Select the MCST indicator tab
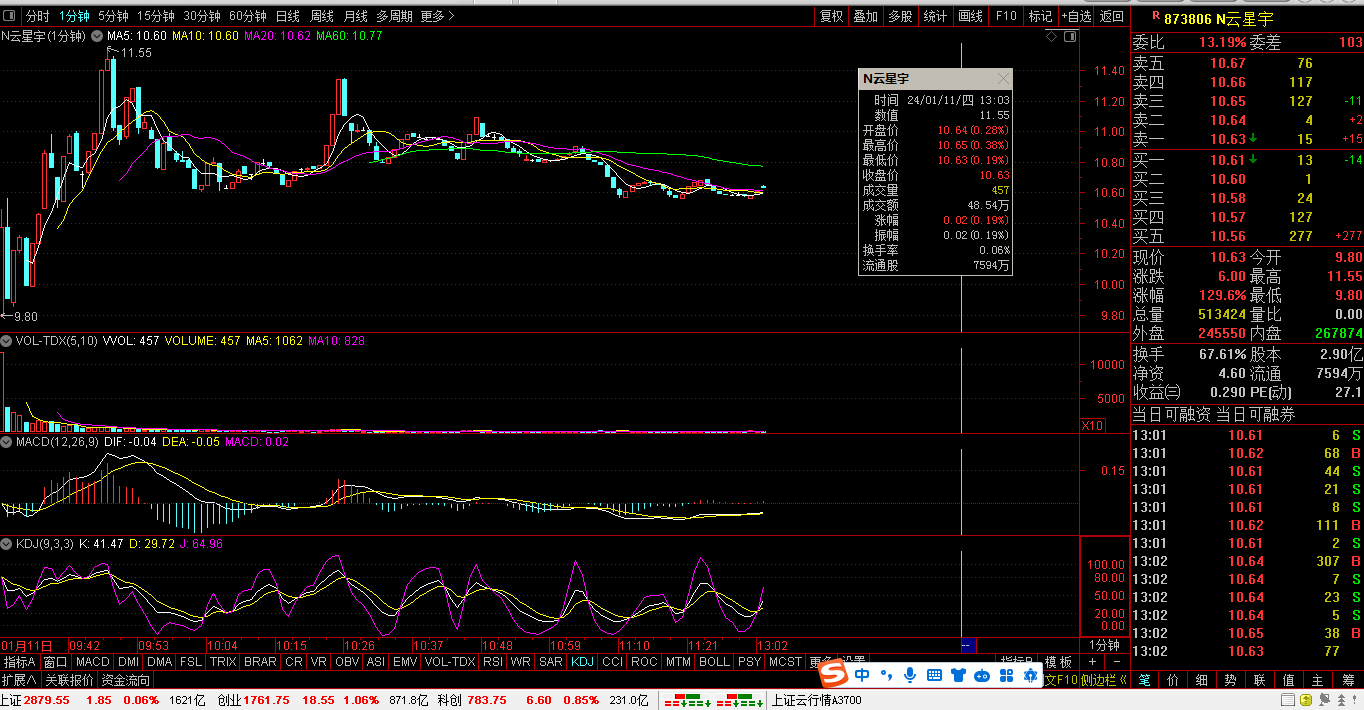This screenshot has height=710, width=1364. (785, 662)
